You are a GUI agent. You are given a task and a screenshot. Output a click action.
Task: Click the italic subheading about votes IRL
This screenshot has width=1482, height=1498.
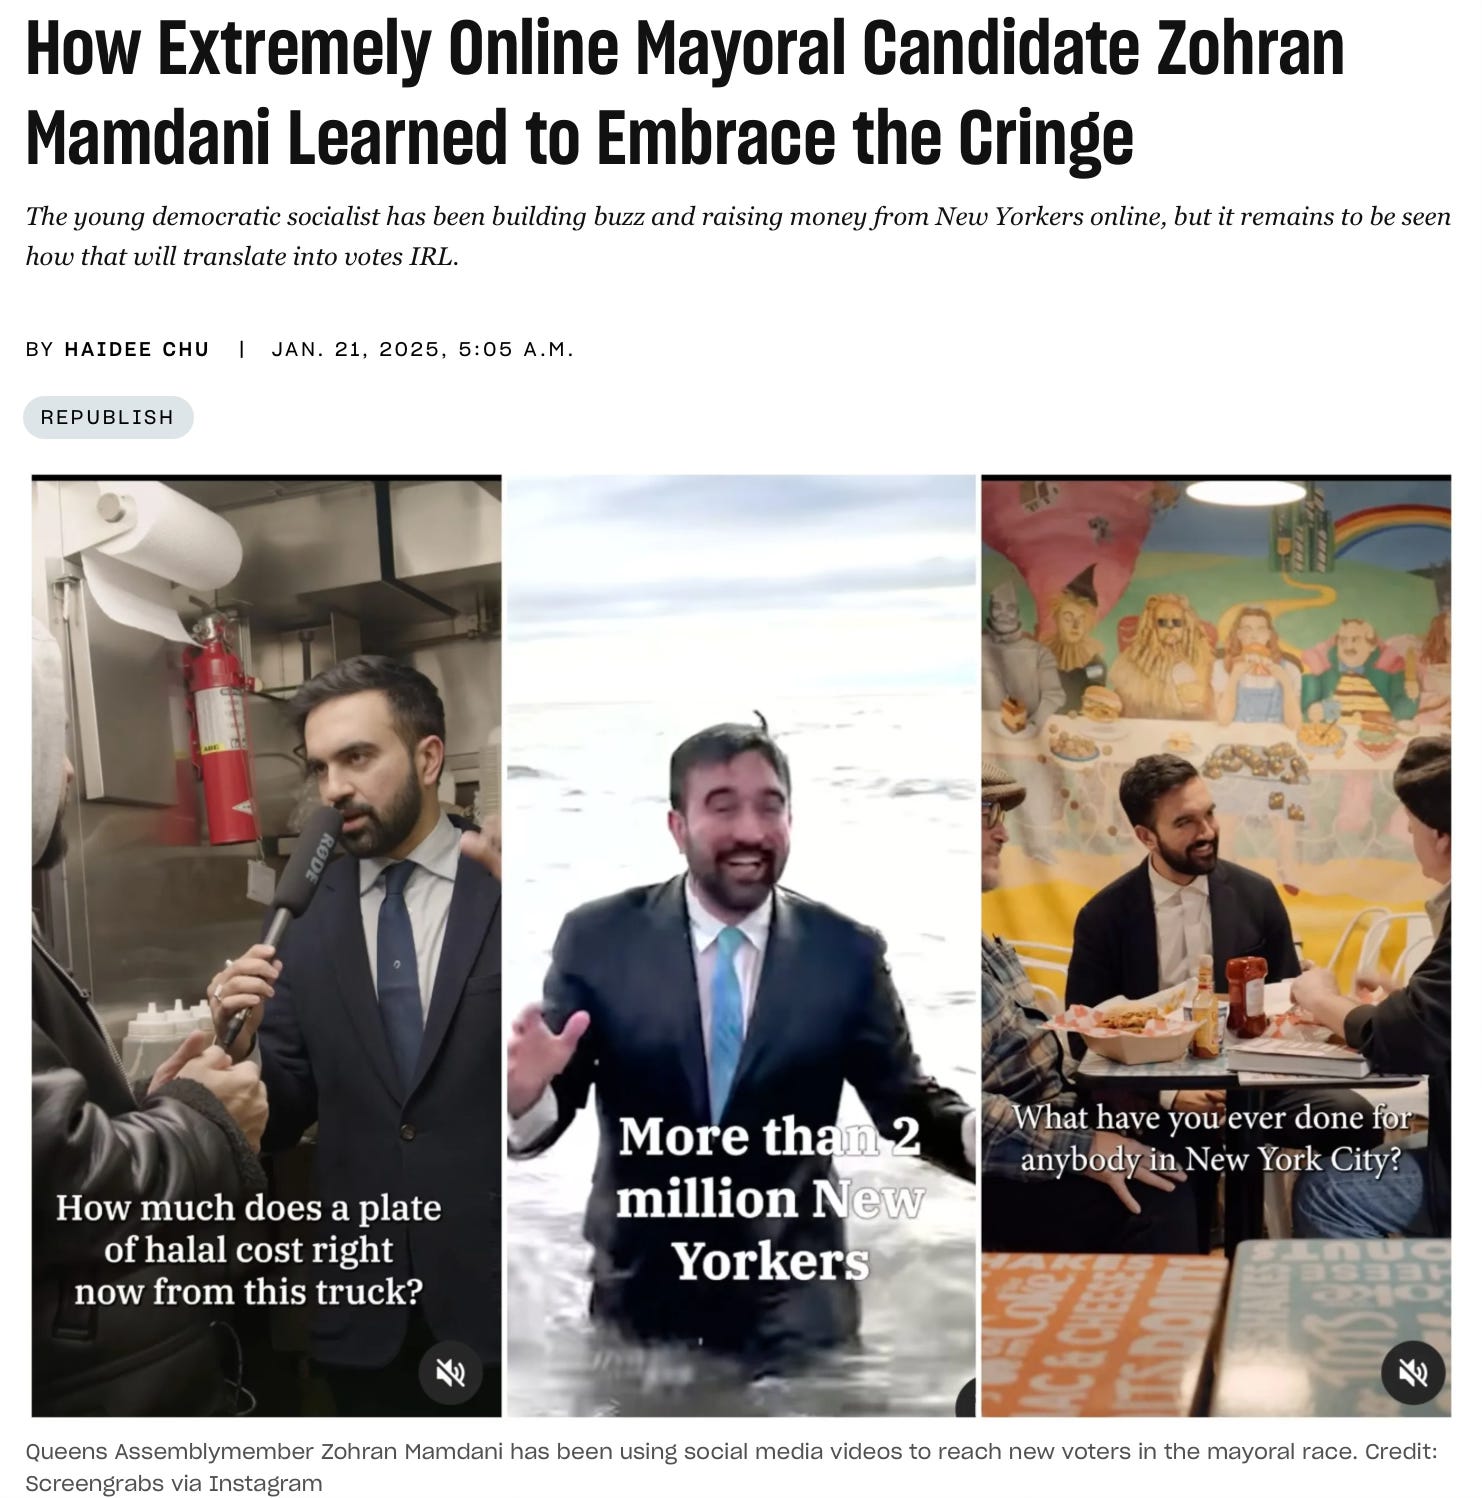pos(738,236)
